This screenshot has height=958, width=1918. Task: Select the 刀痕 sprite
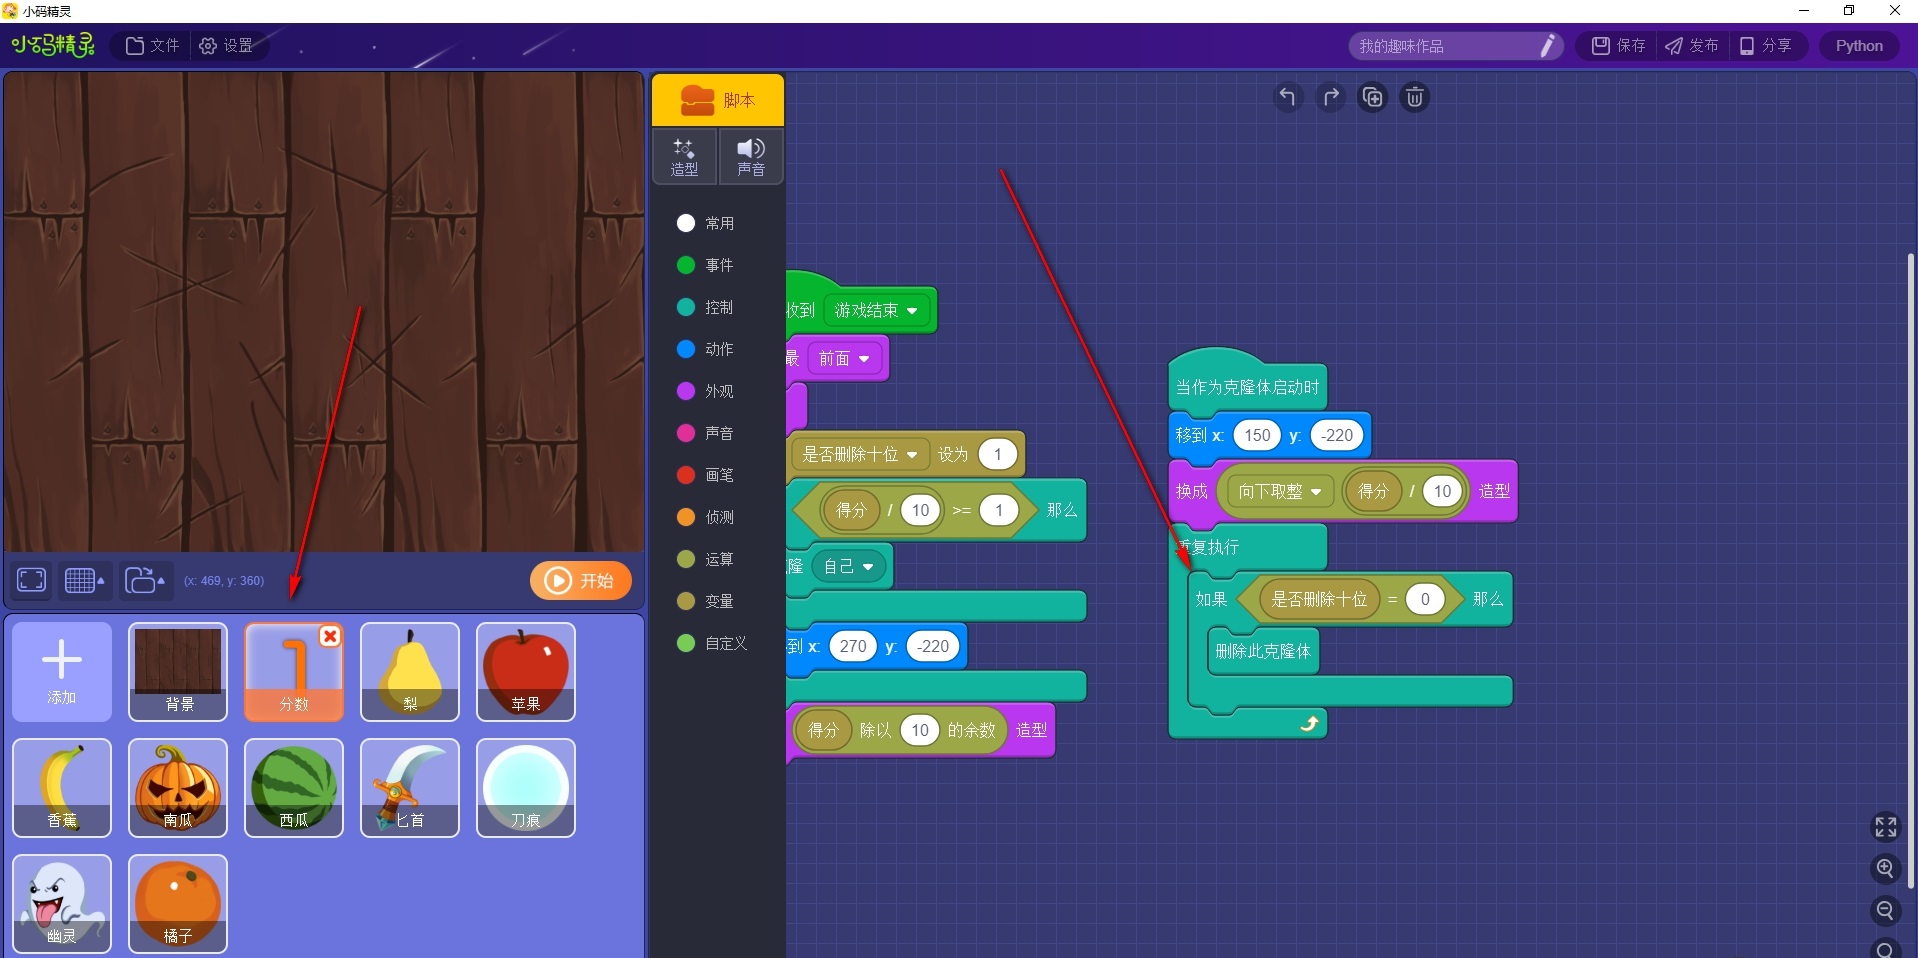pos(526,788)
